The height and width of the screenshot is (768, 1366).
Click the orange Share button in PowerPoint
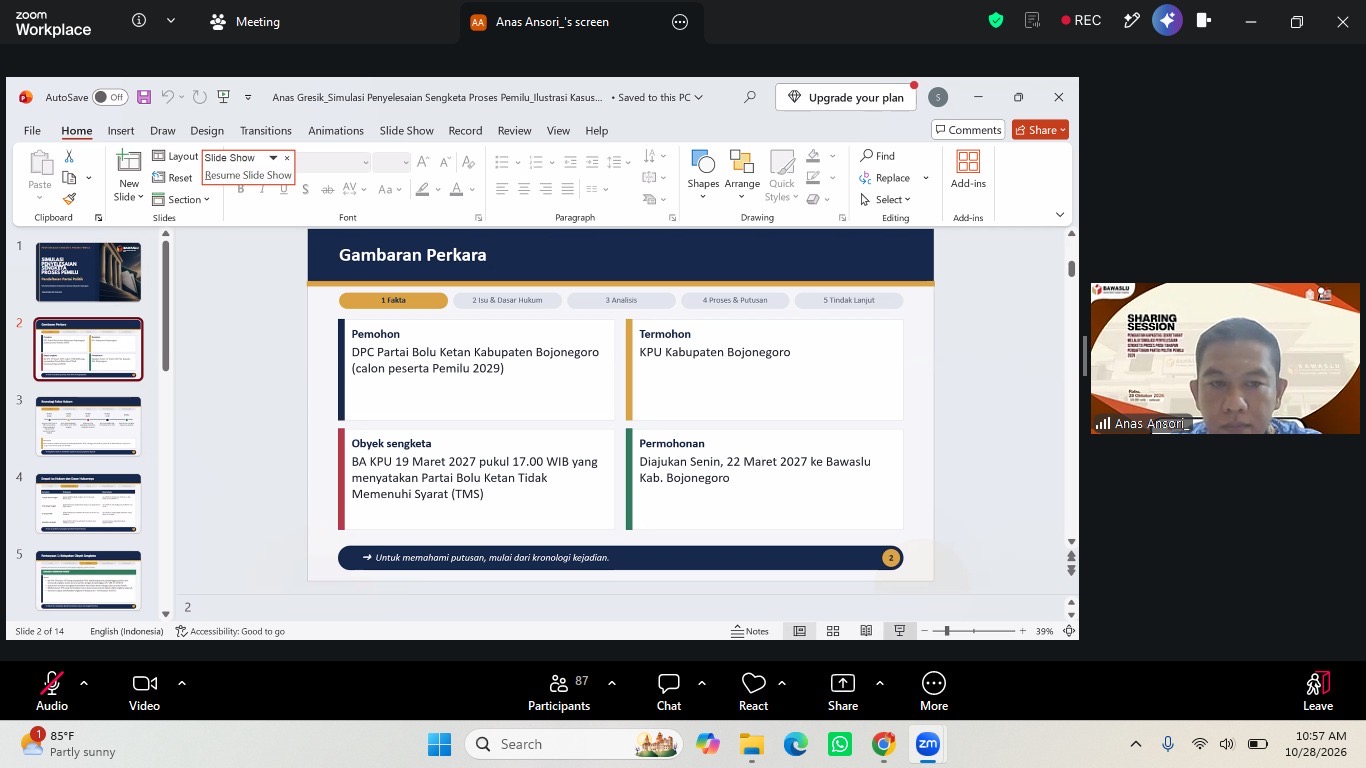tap(1040, 130)
